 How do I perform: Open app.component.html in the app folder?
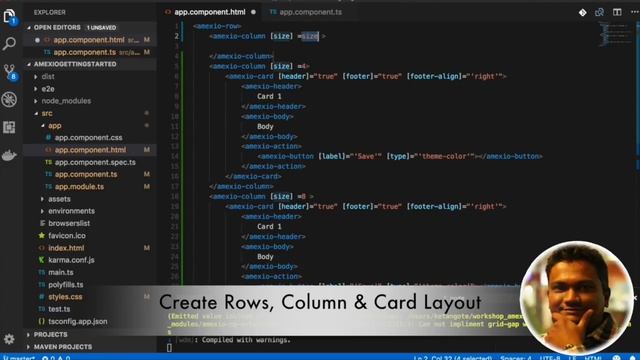[x=90, y=150]
